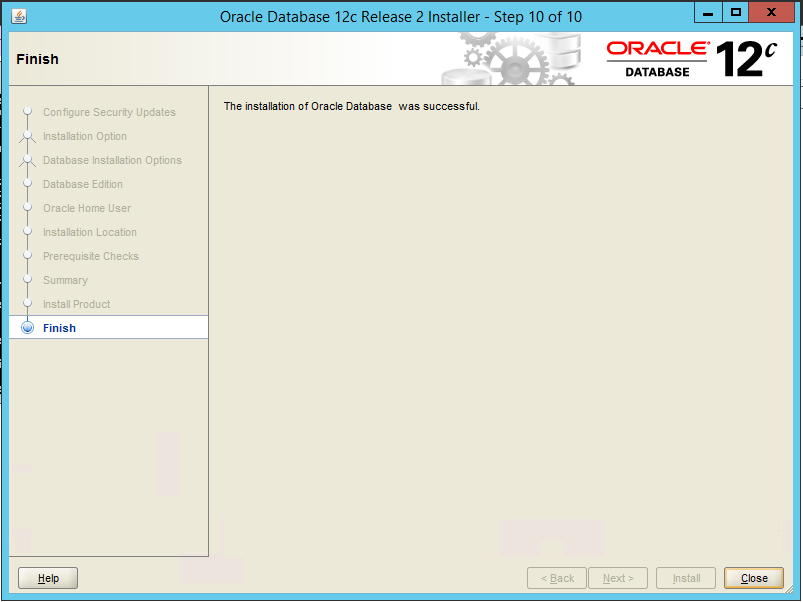The width and height of the screenshot is (803, 602).
Task: Click the Database Installation Options branch node
Action: [x=28, y=160]
